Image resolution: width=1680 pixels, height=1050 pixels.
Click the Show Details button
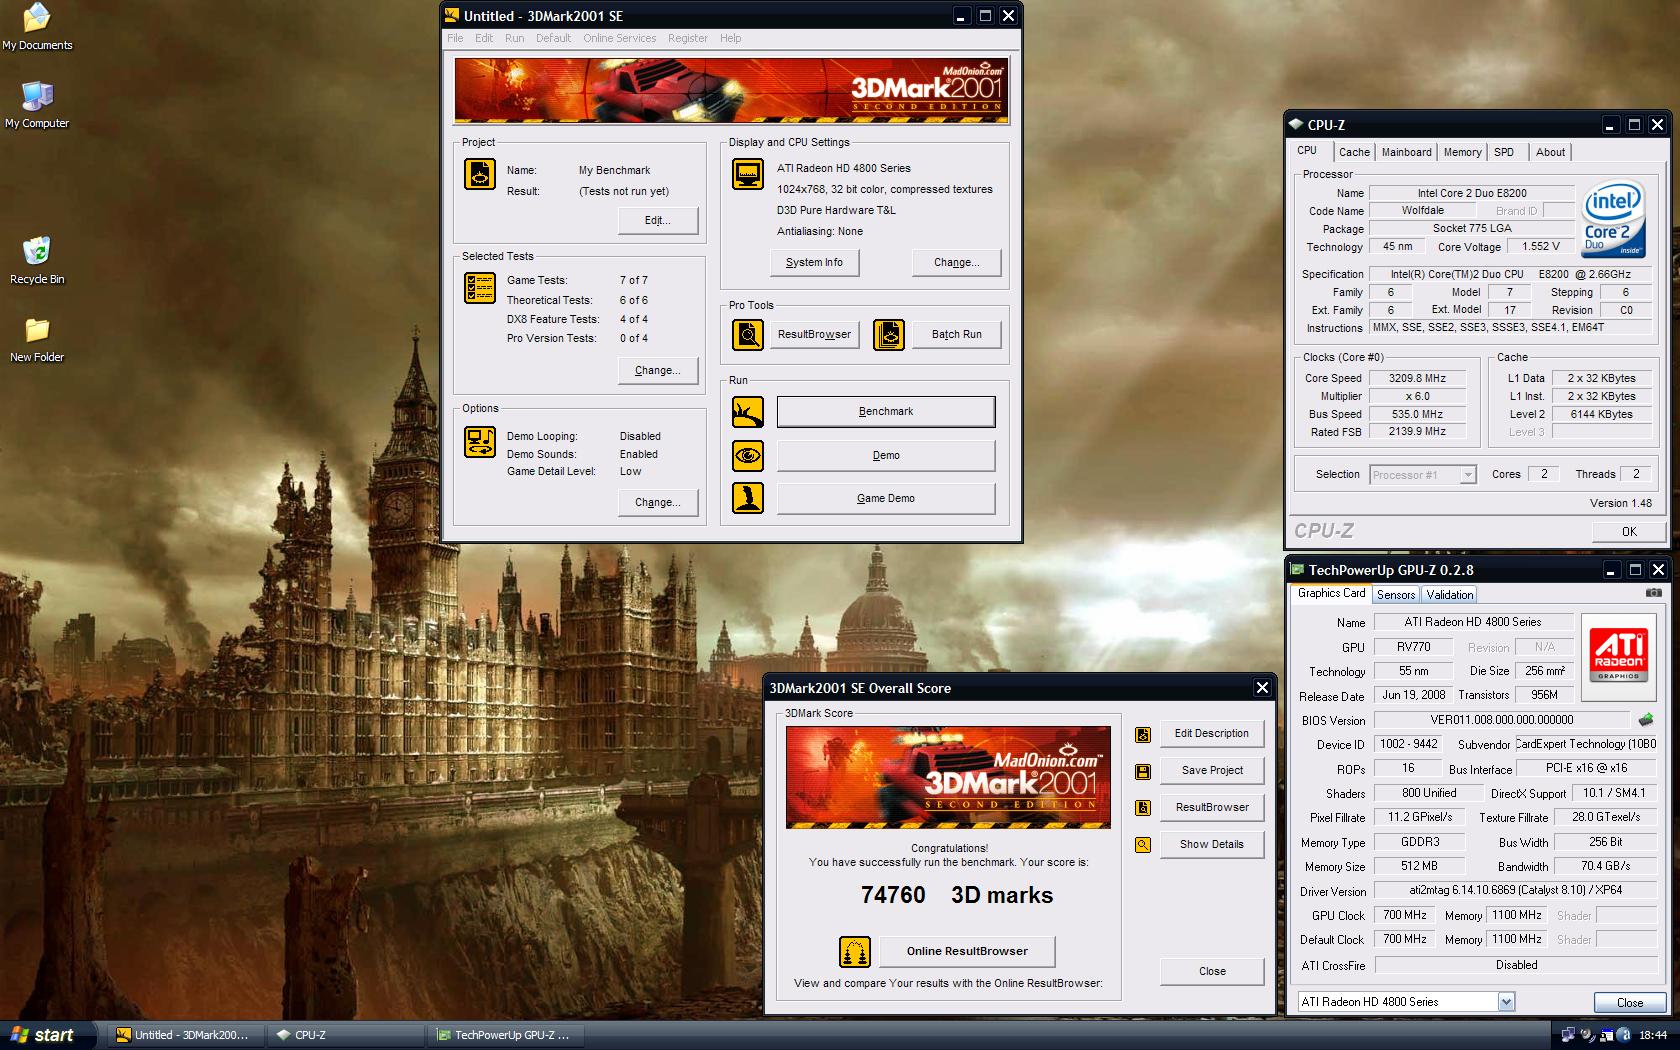click(1212, 844)
